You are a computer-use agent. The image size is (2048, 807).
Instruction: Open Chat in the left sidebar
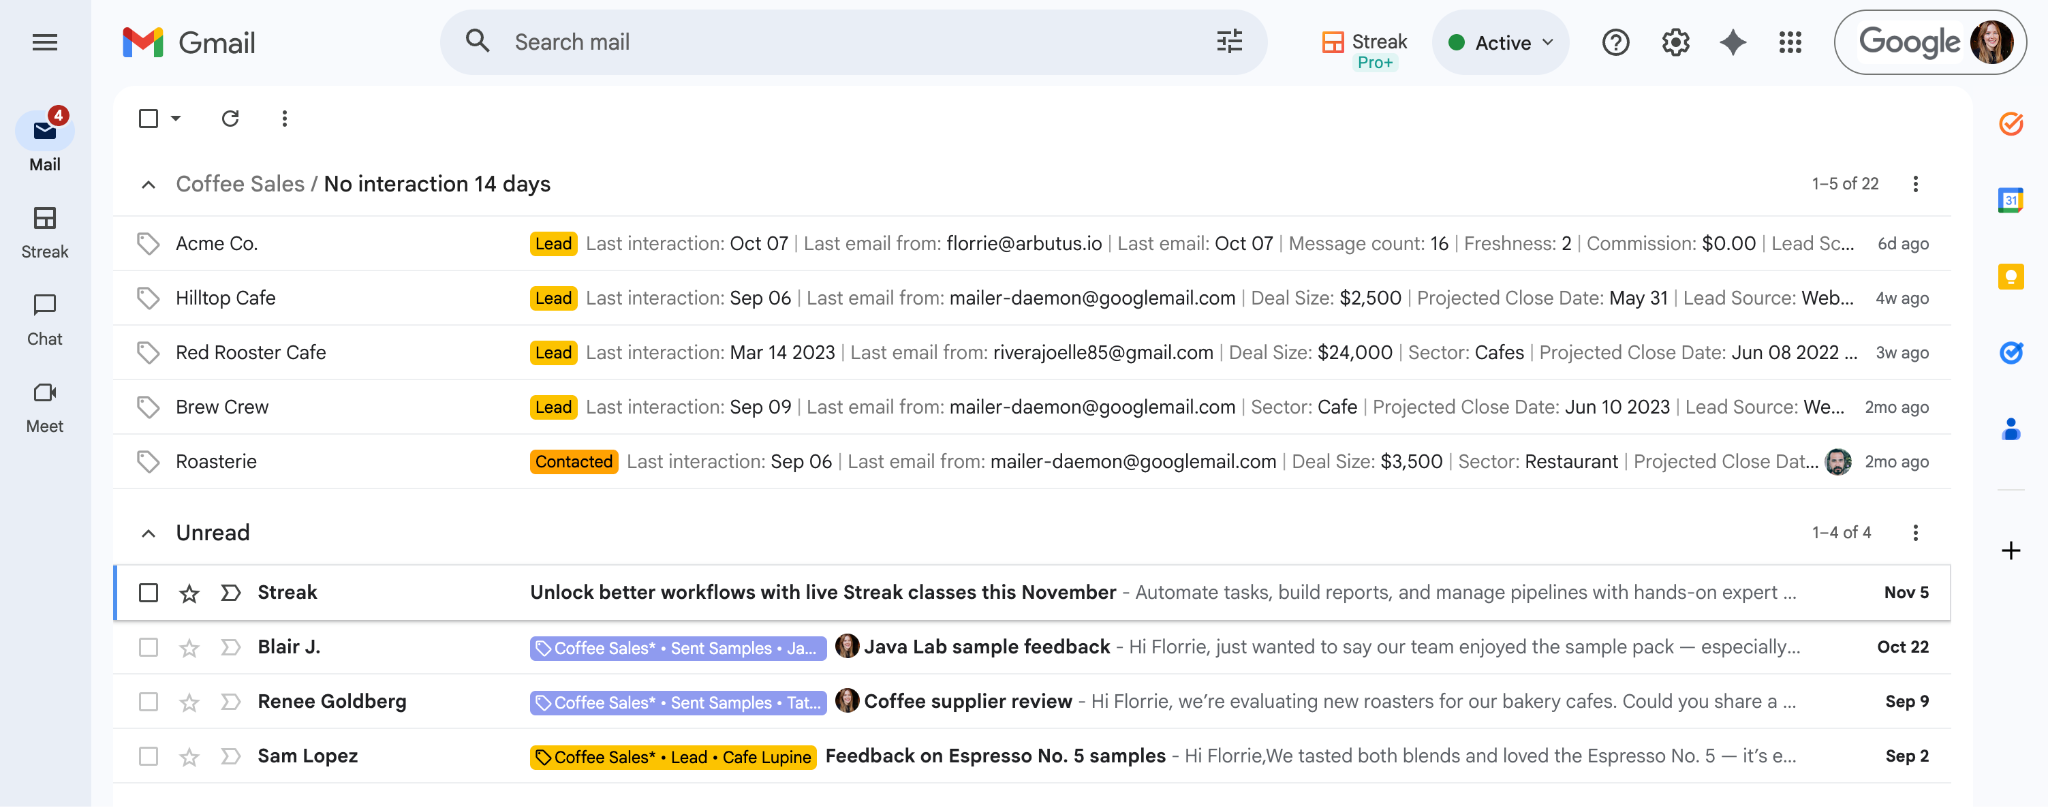click(45, 319)
